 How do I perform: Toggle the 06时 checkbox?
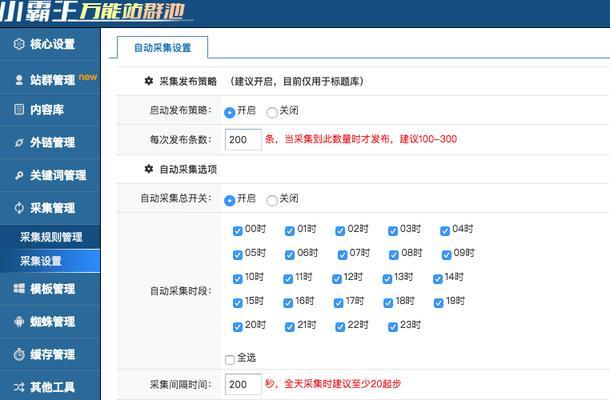coord(290,255)
